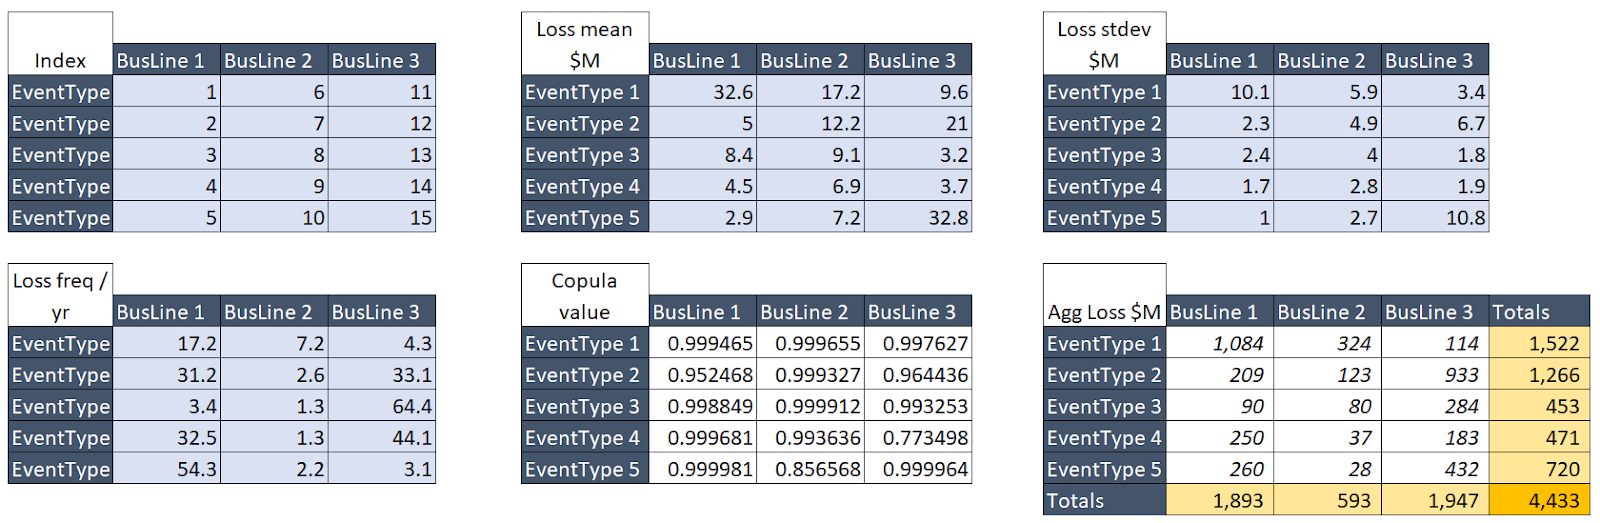The width and height of the screenshot is (1600, 523).
Task: Select the loss frequency value 44.1
Action: 382,438
